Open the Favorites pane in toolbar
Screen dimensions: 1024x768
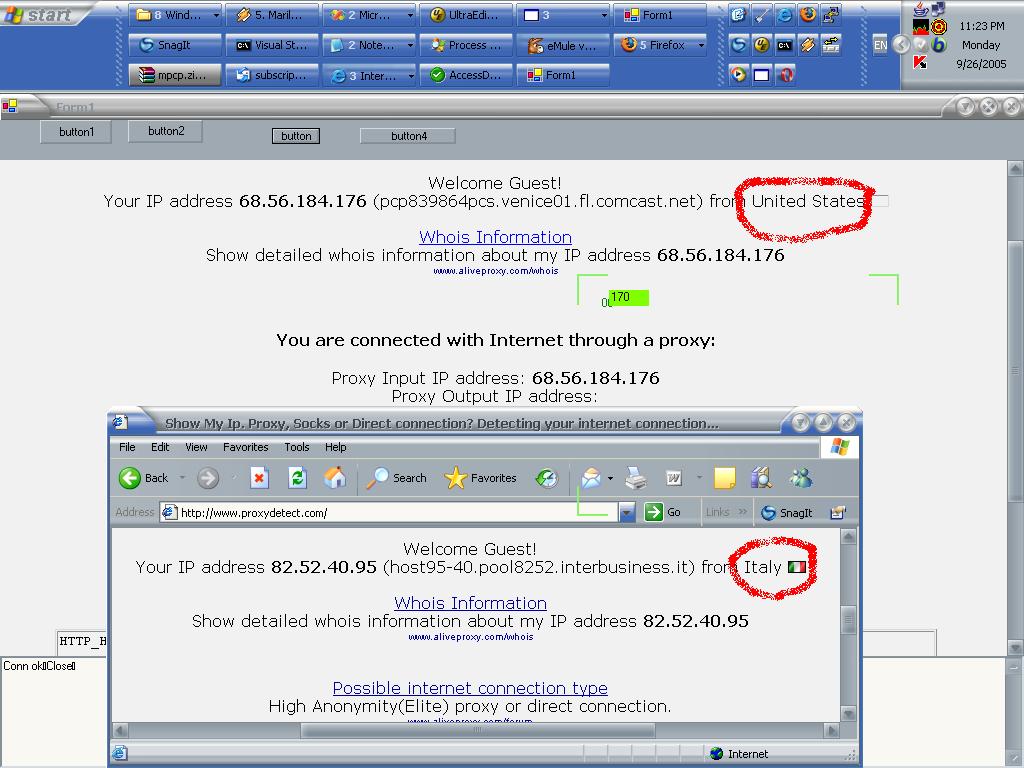(x=480, y=478)
